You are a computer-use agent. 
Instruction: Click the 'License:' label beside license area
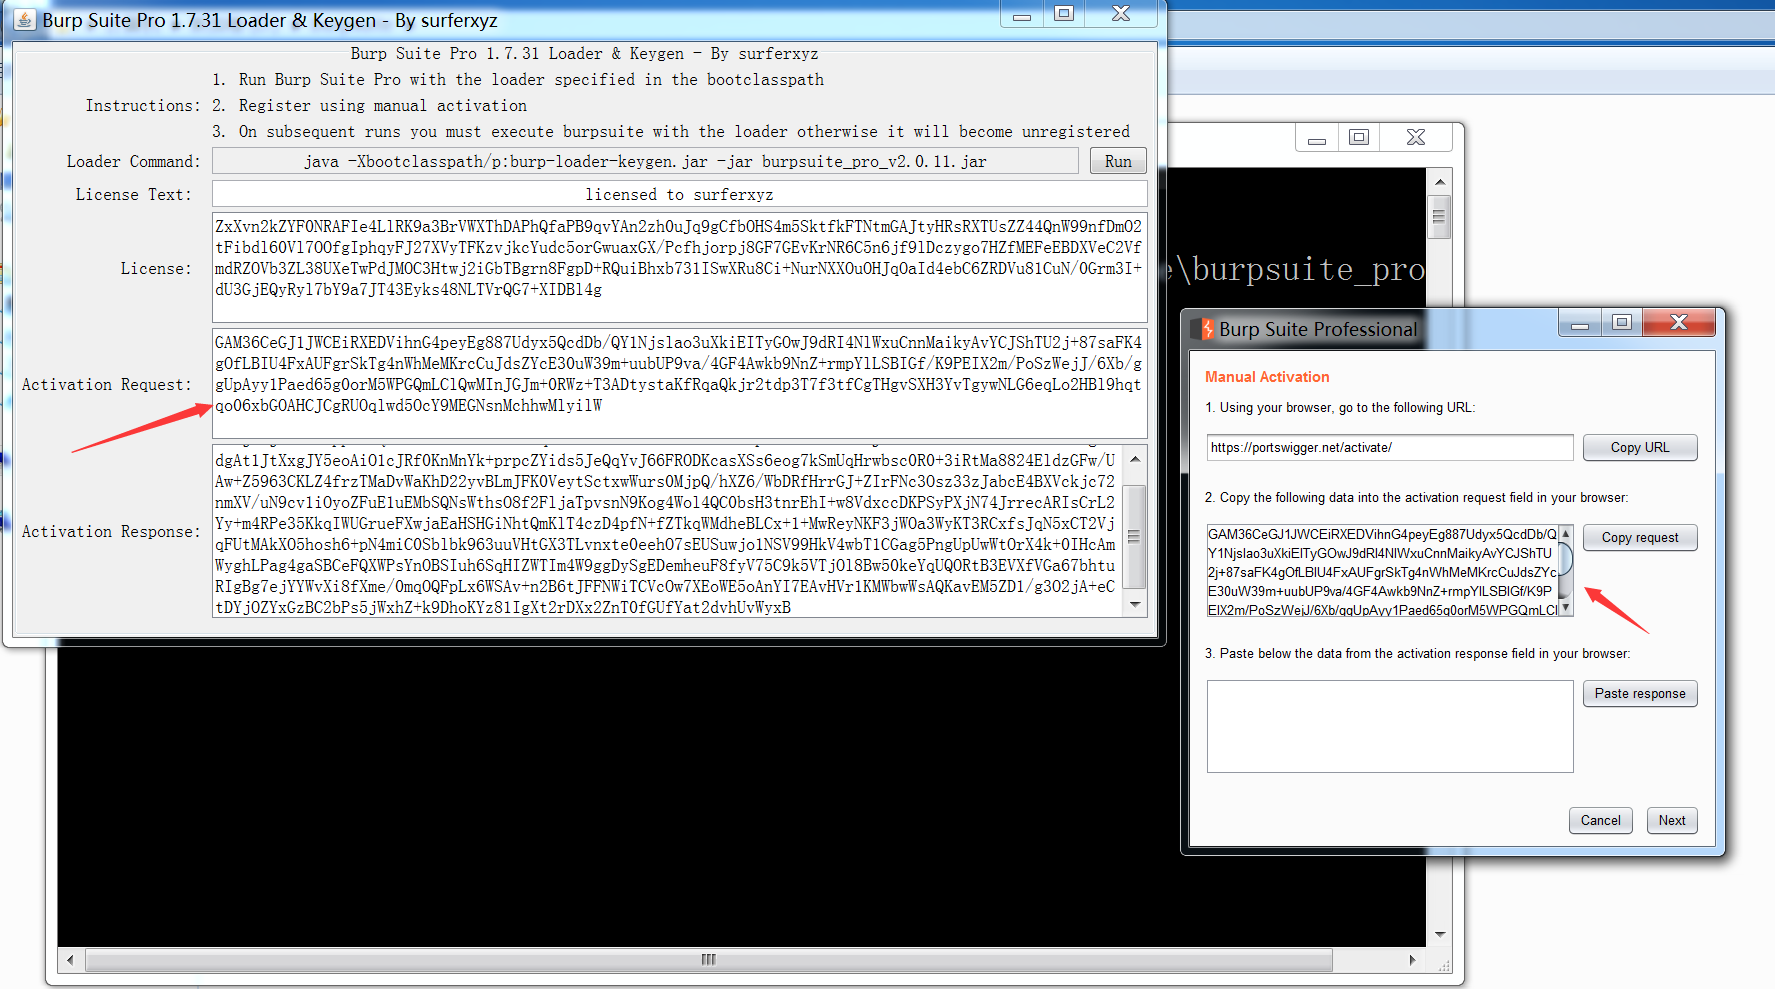tap(156, 269)
